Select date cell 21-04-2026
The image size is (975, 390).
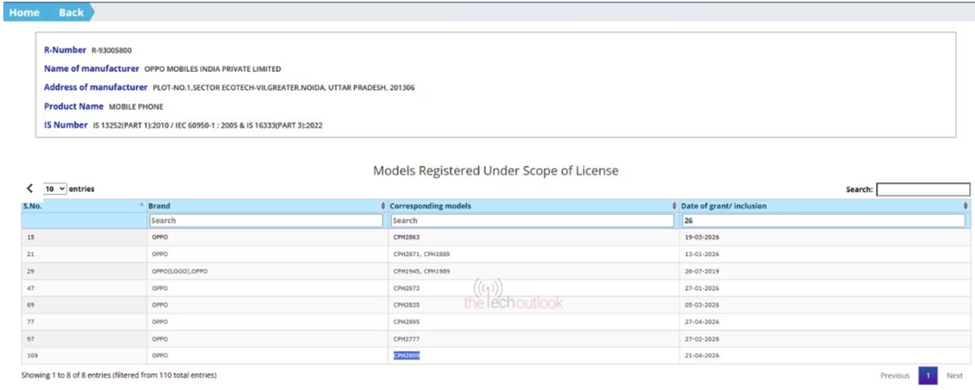point(701,355)
